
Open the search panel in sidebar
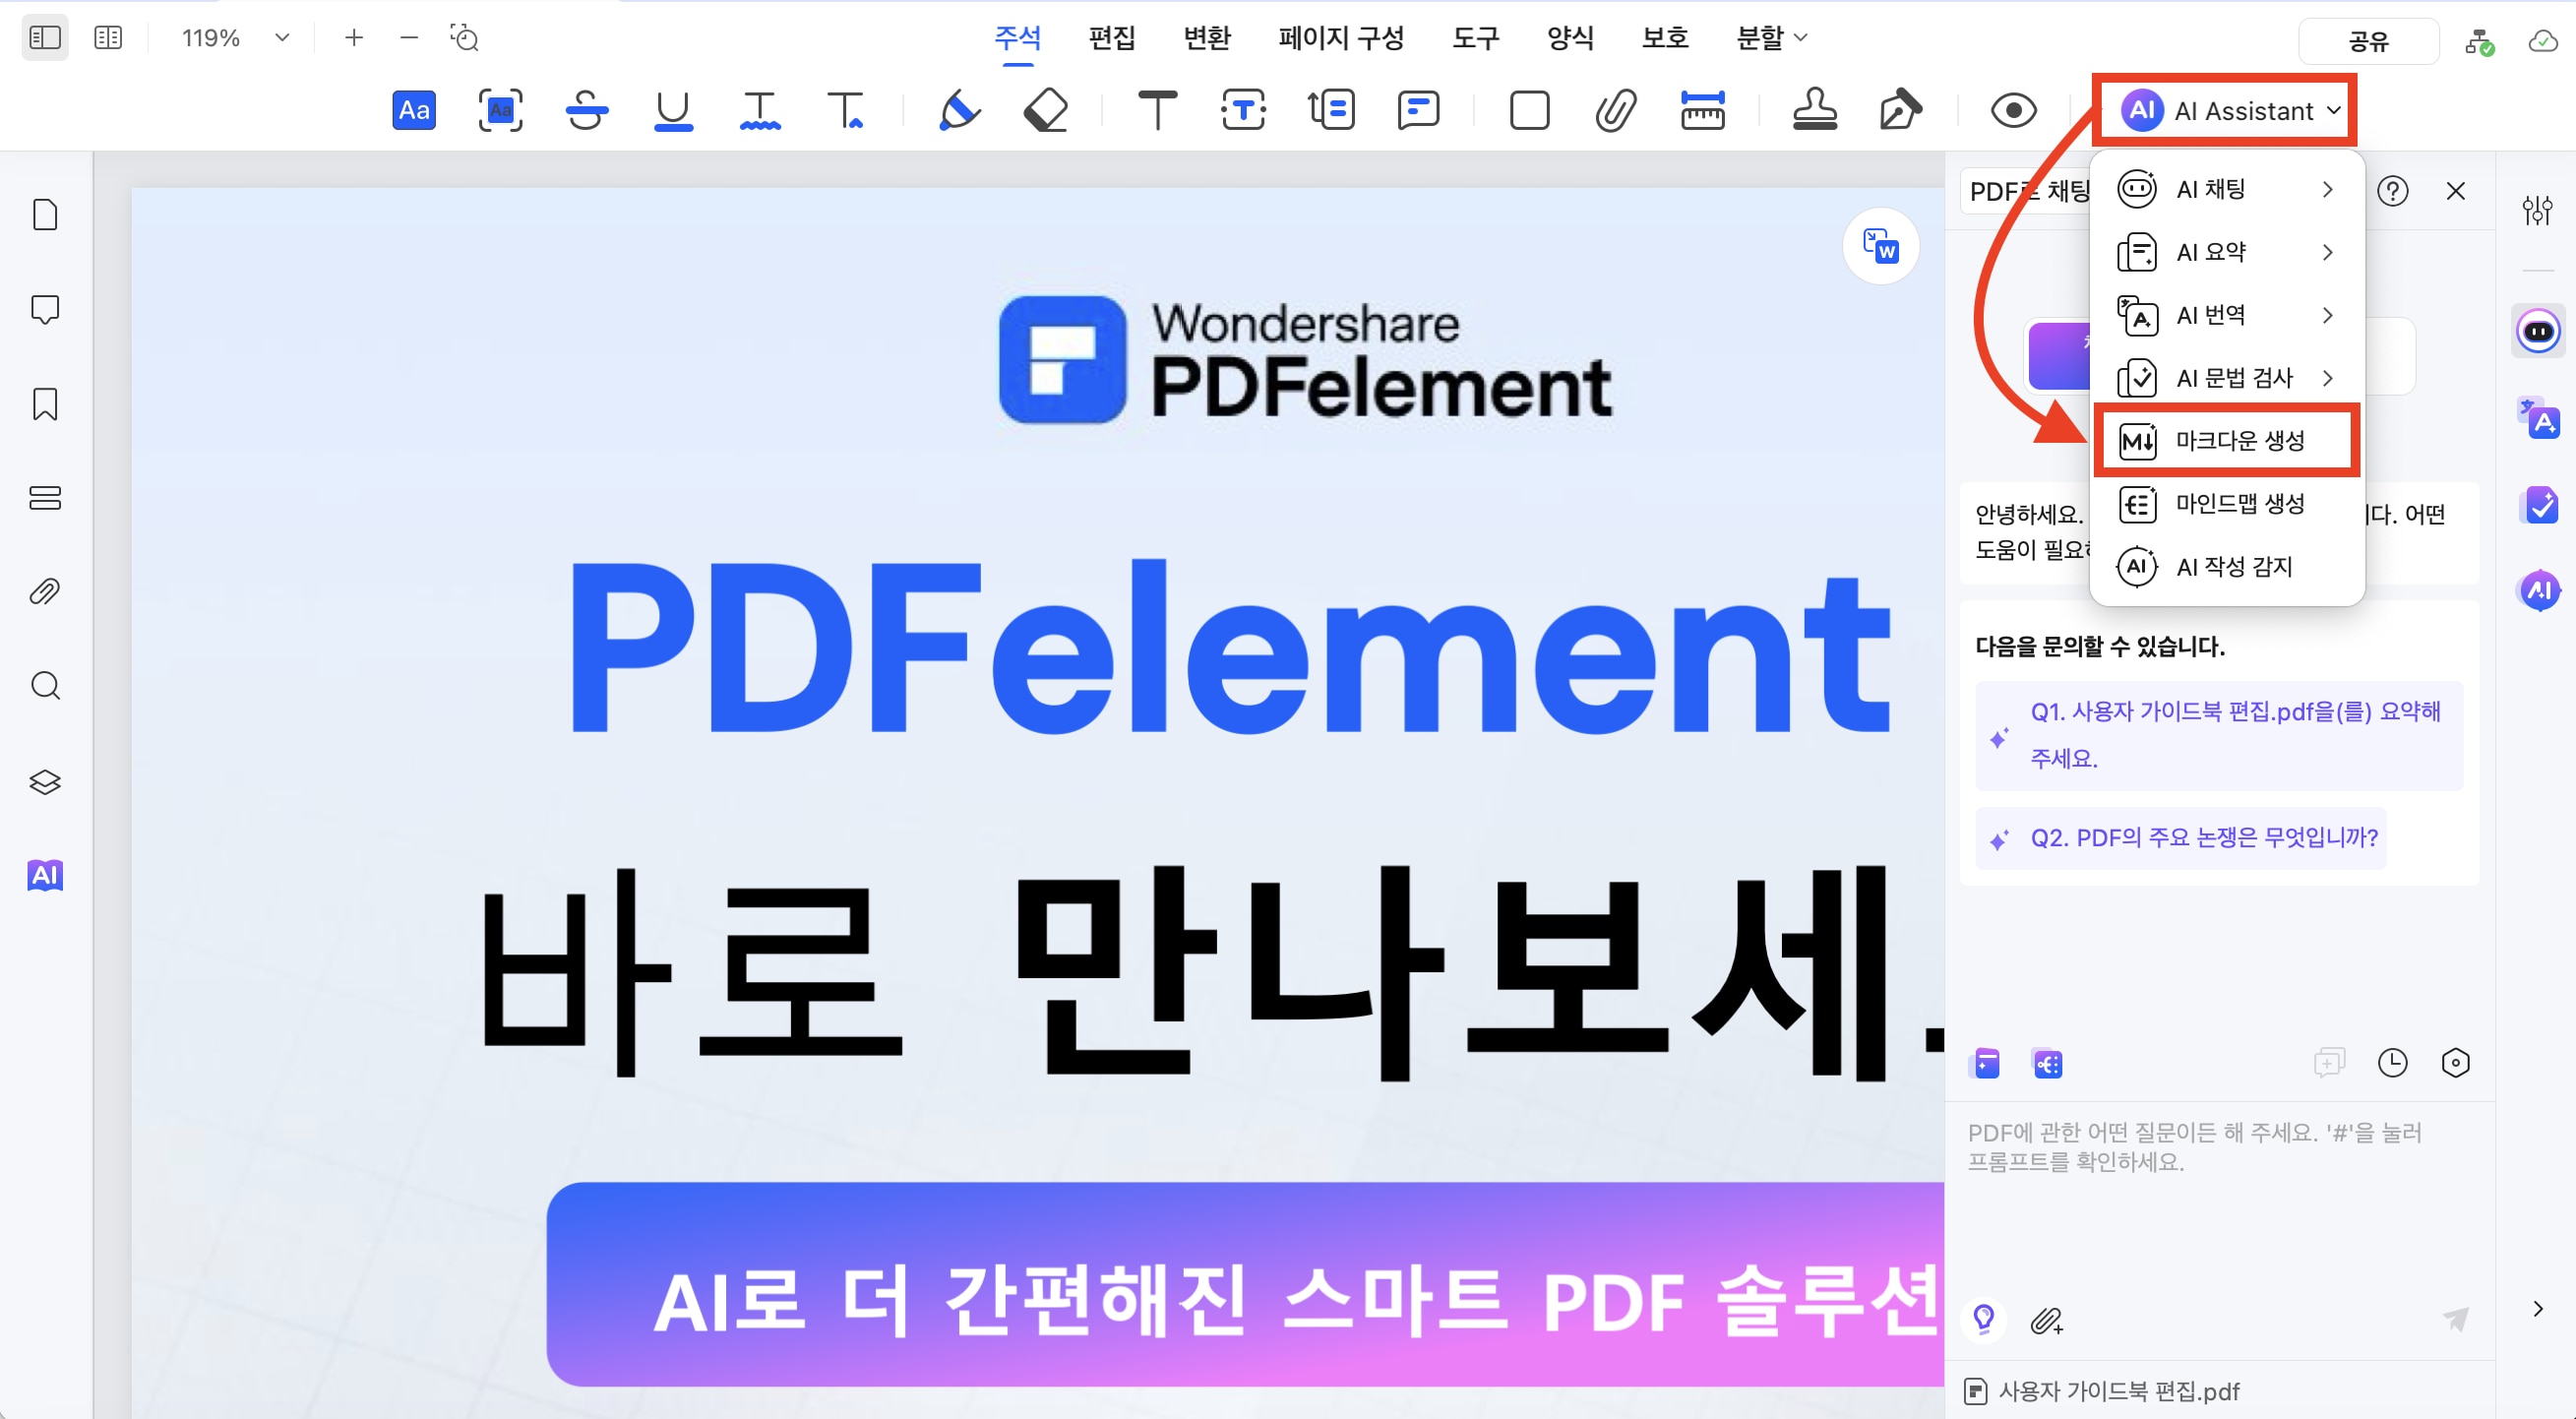click(45, 686)
